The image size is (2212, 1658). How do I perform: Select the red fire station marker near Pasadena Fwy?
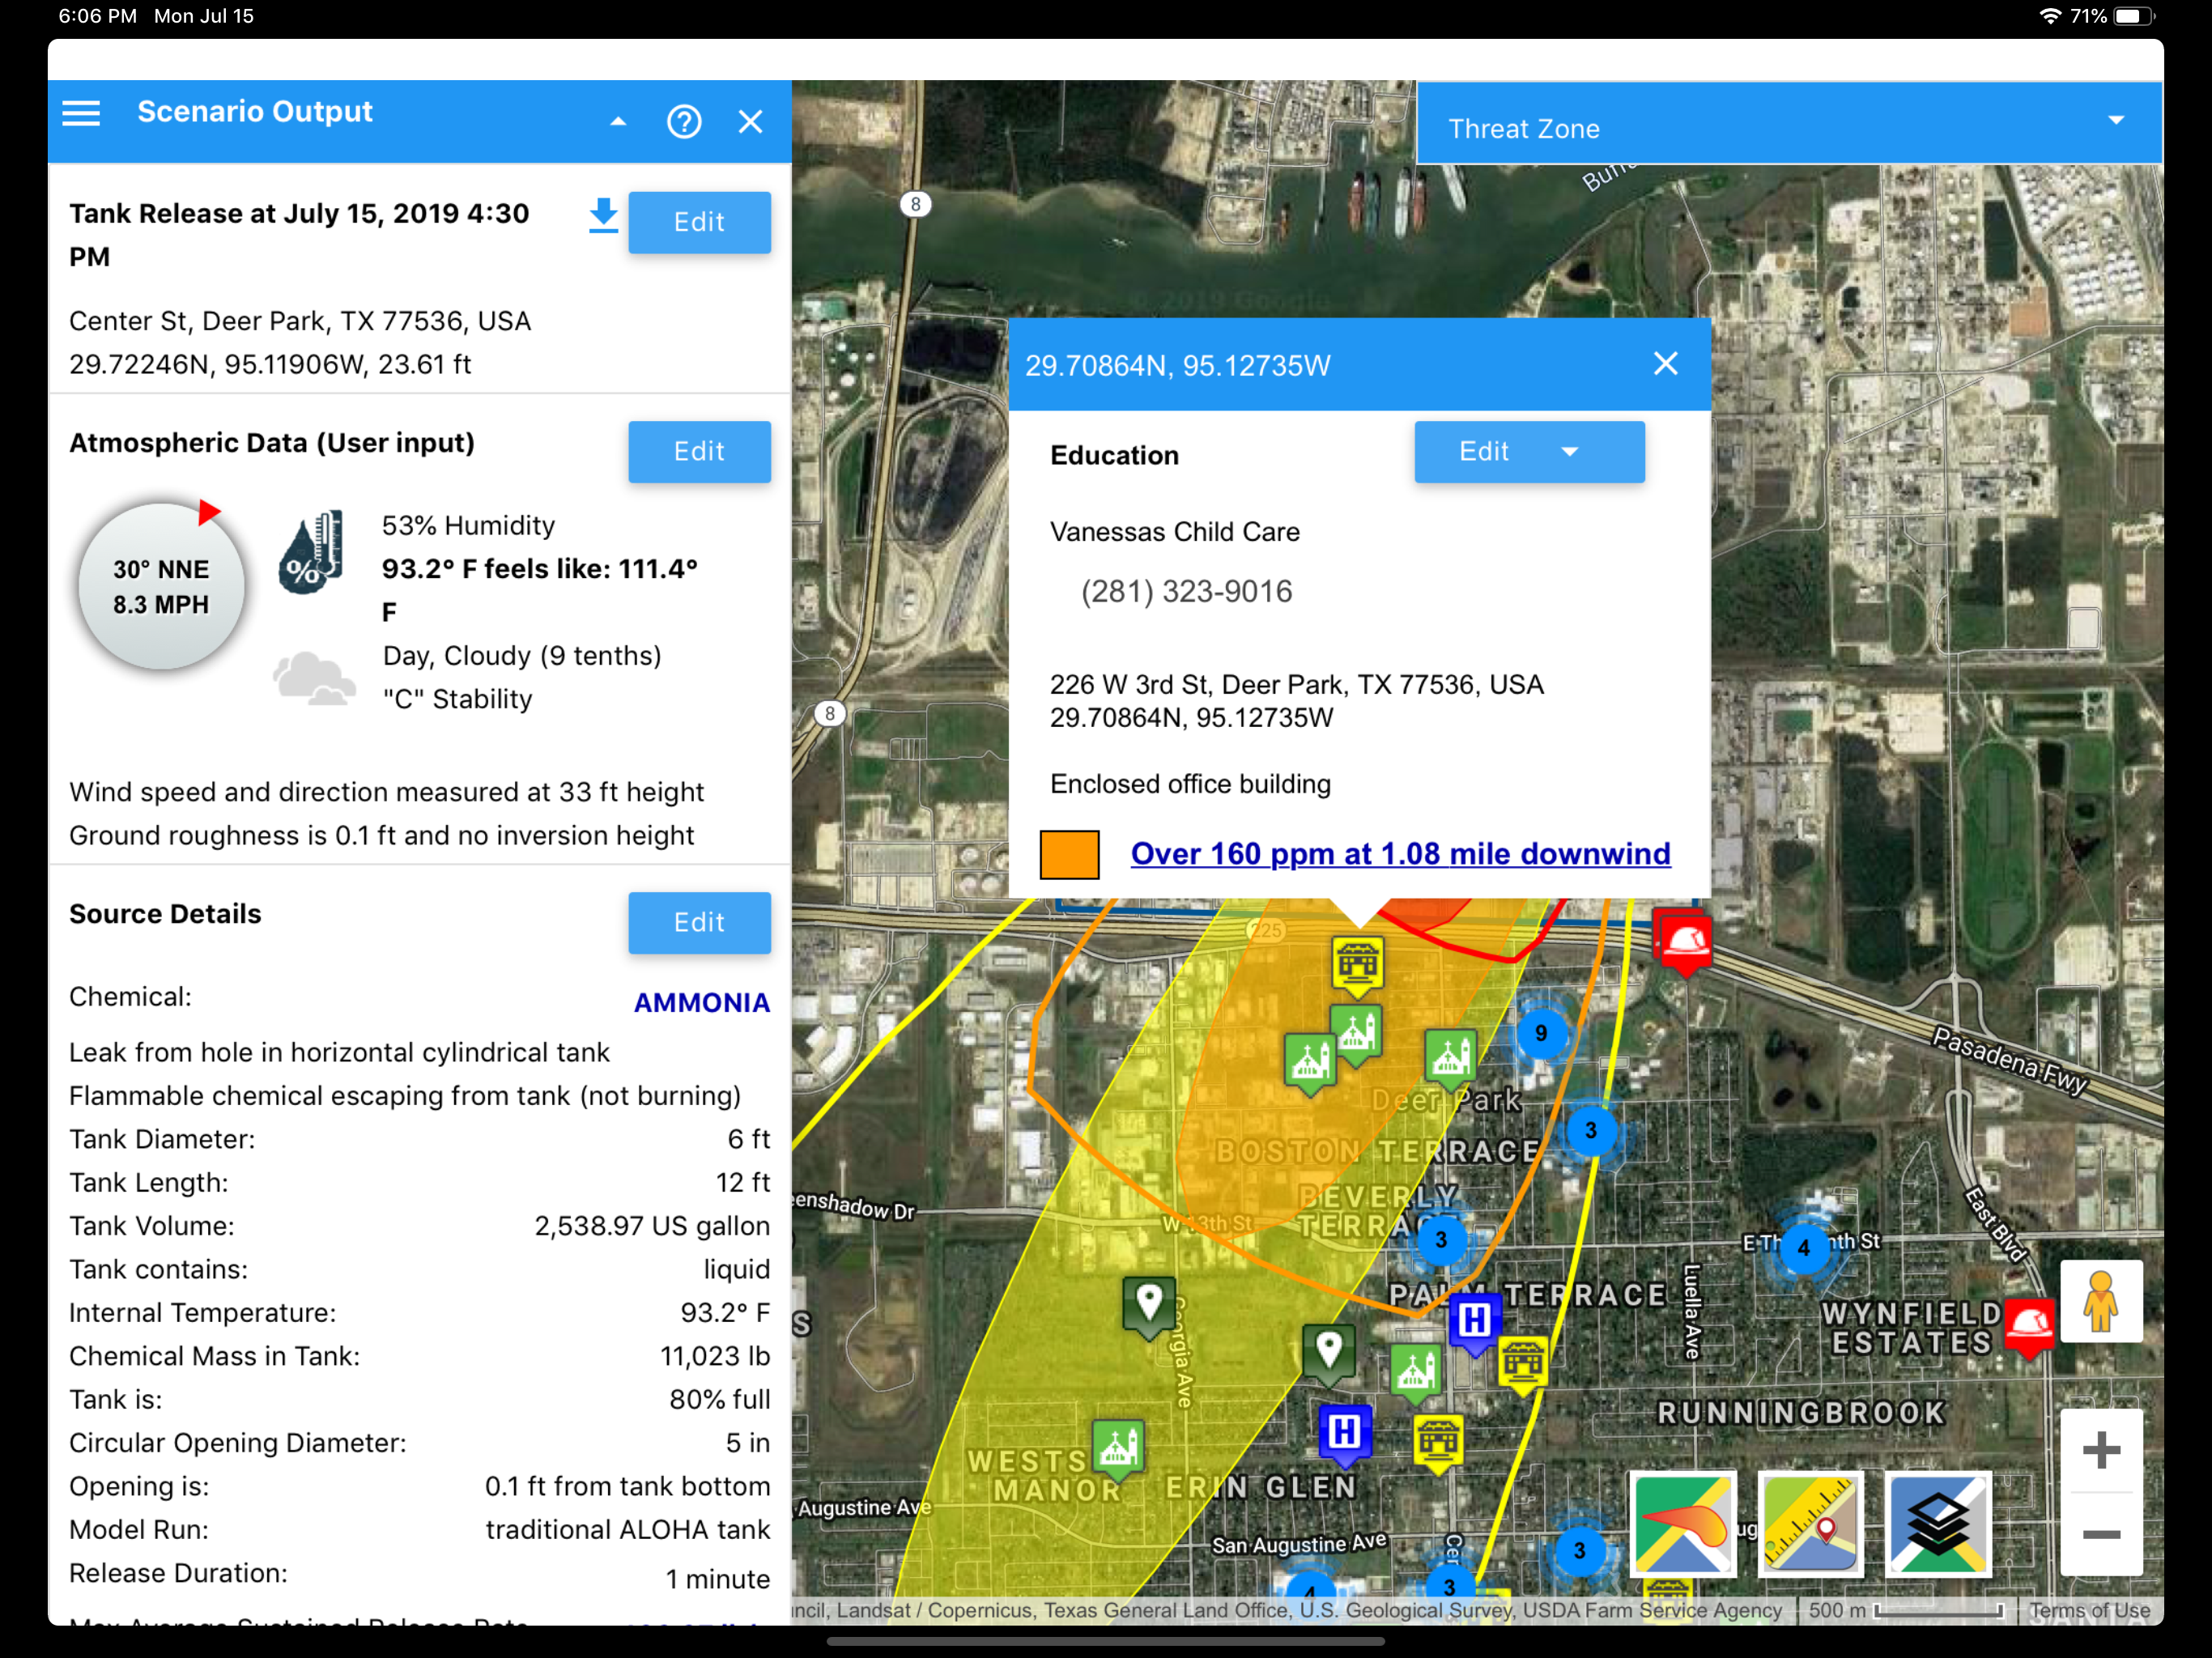point(1685,943)
